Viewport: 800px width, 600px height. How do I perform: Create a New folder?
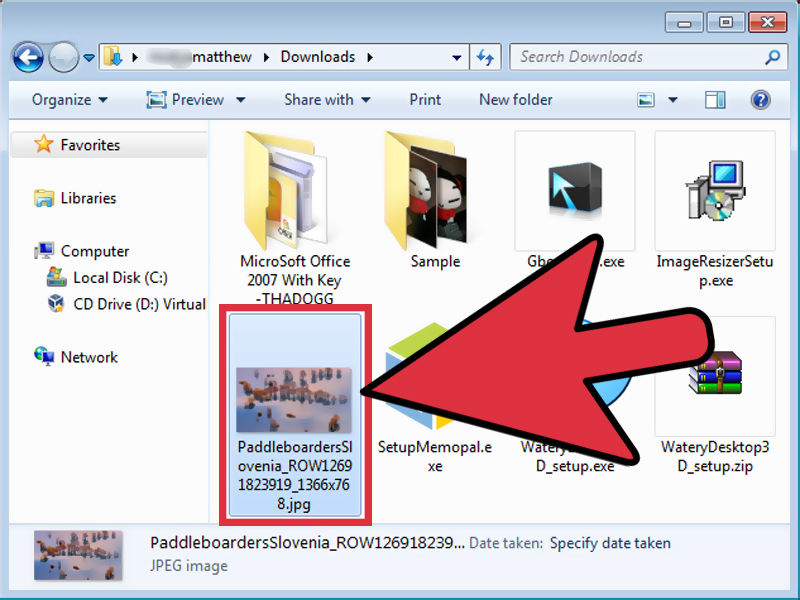(515, 99)
